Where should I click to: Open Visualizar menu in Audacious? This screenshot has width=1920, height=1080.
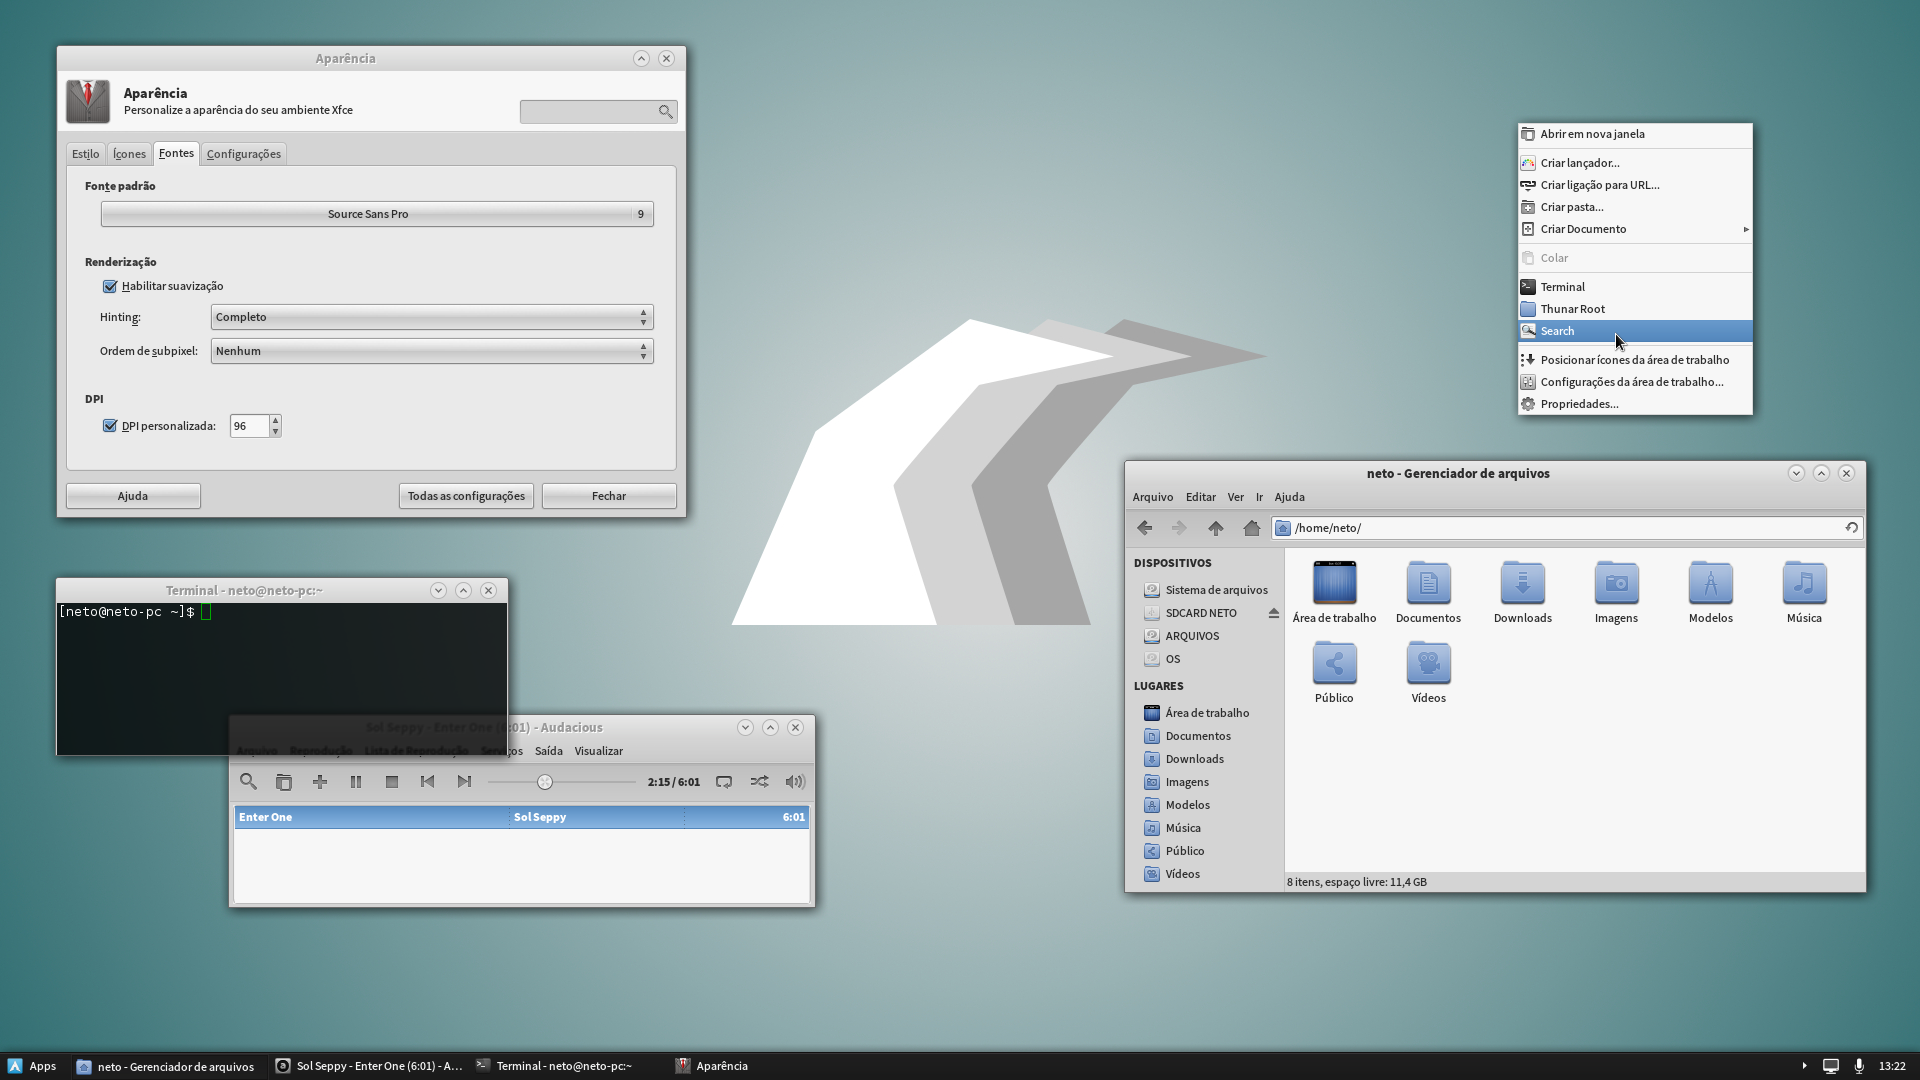[x=599, y=751]
